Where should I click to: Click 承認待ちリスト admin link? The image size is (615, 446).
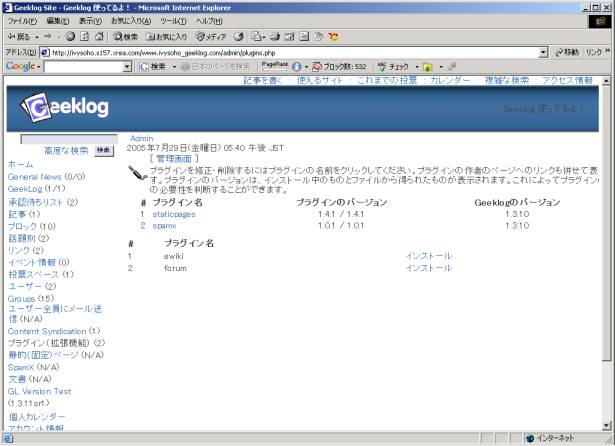[36, 202]
